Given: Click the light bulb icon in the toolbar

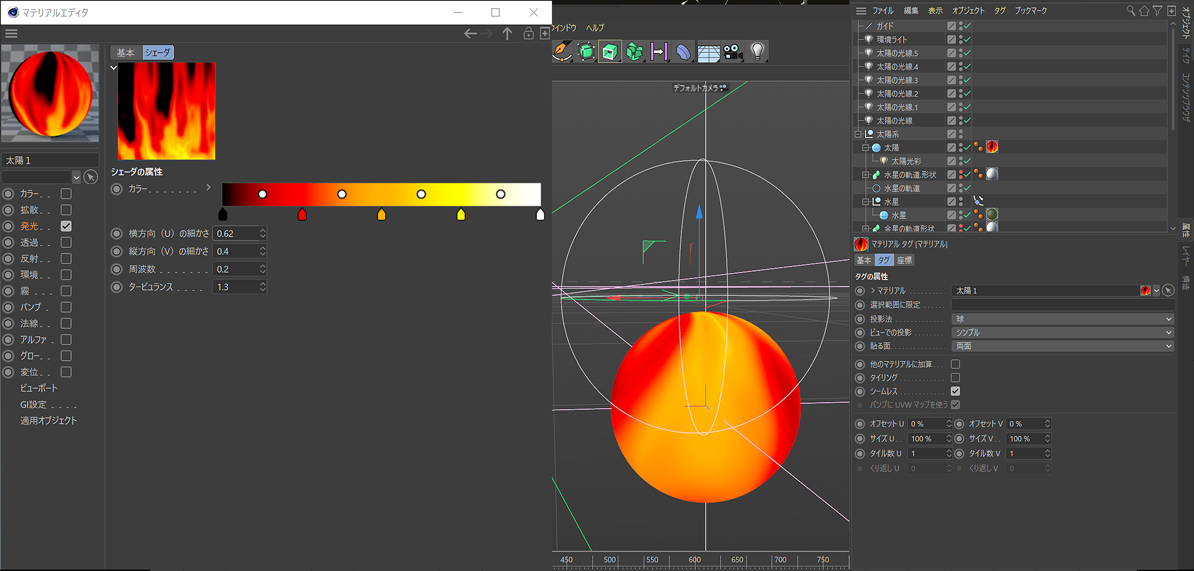Looking at the screenshot, I should (757, 51).
